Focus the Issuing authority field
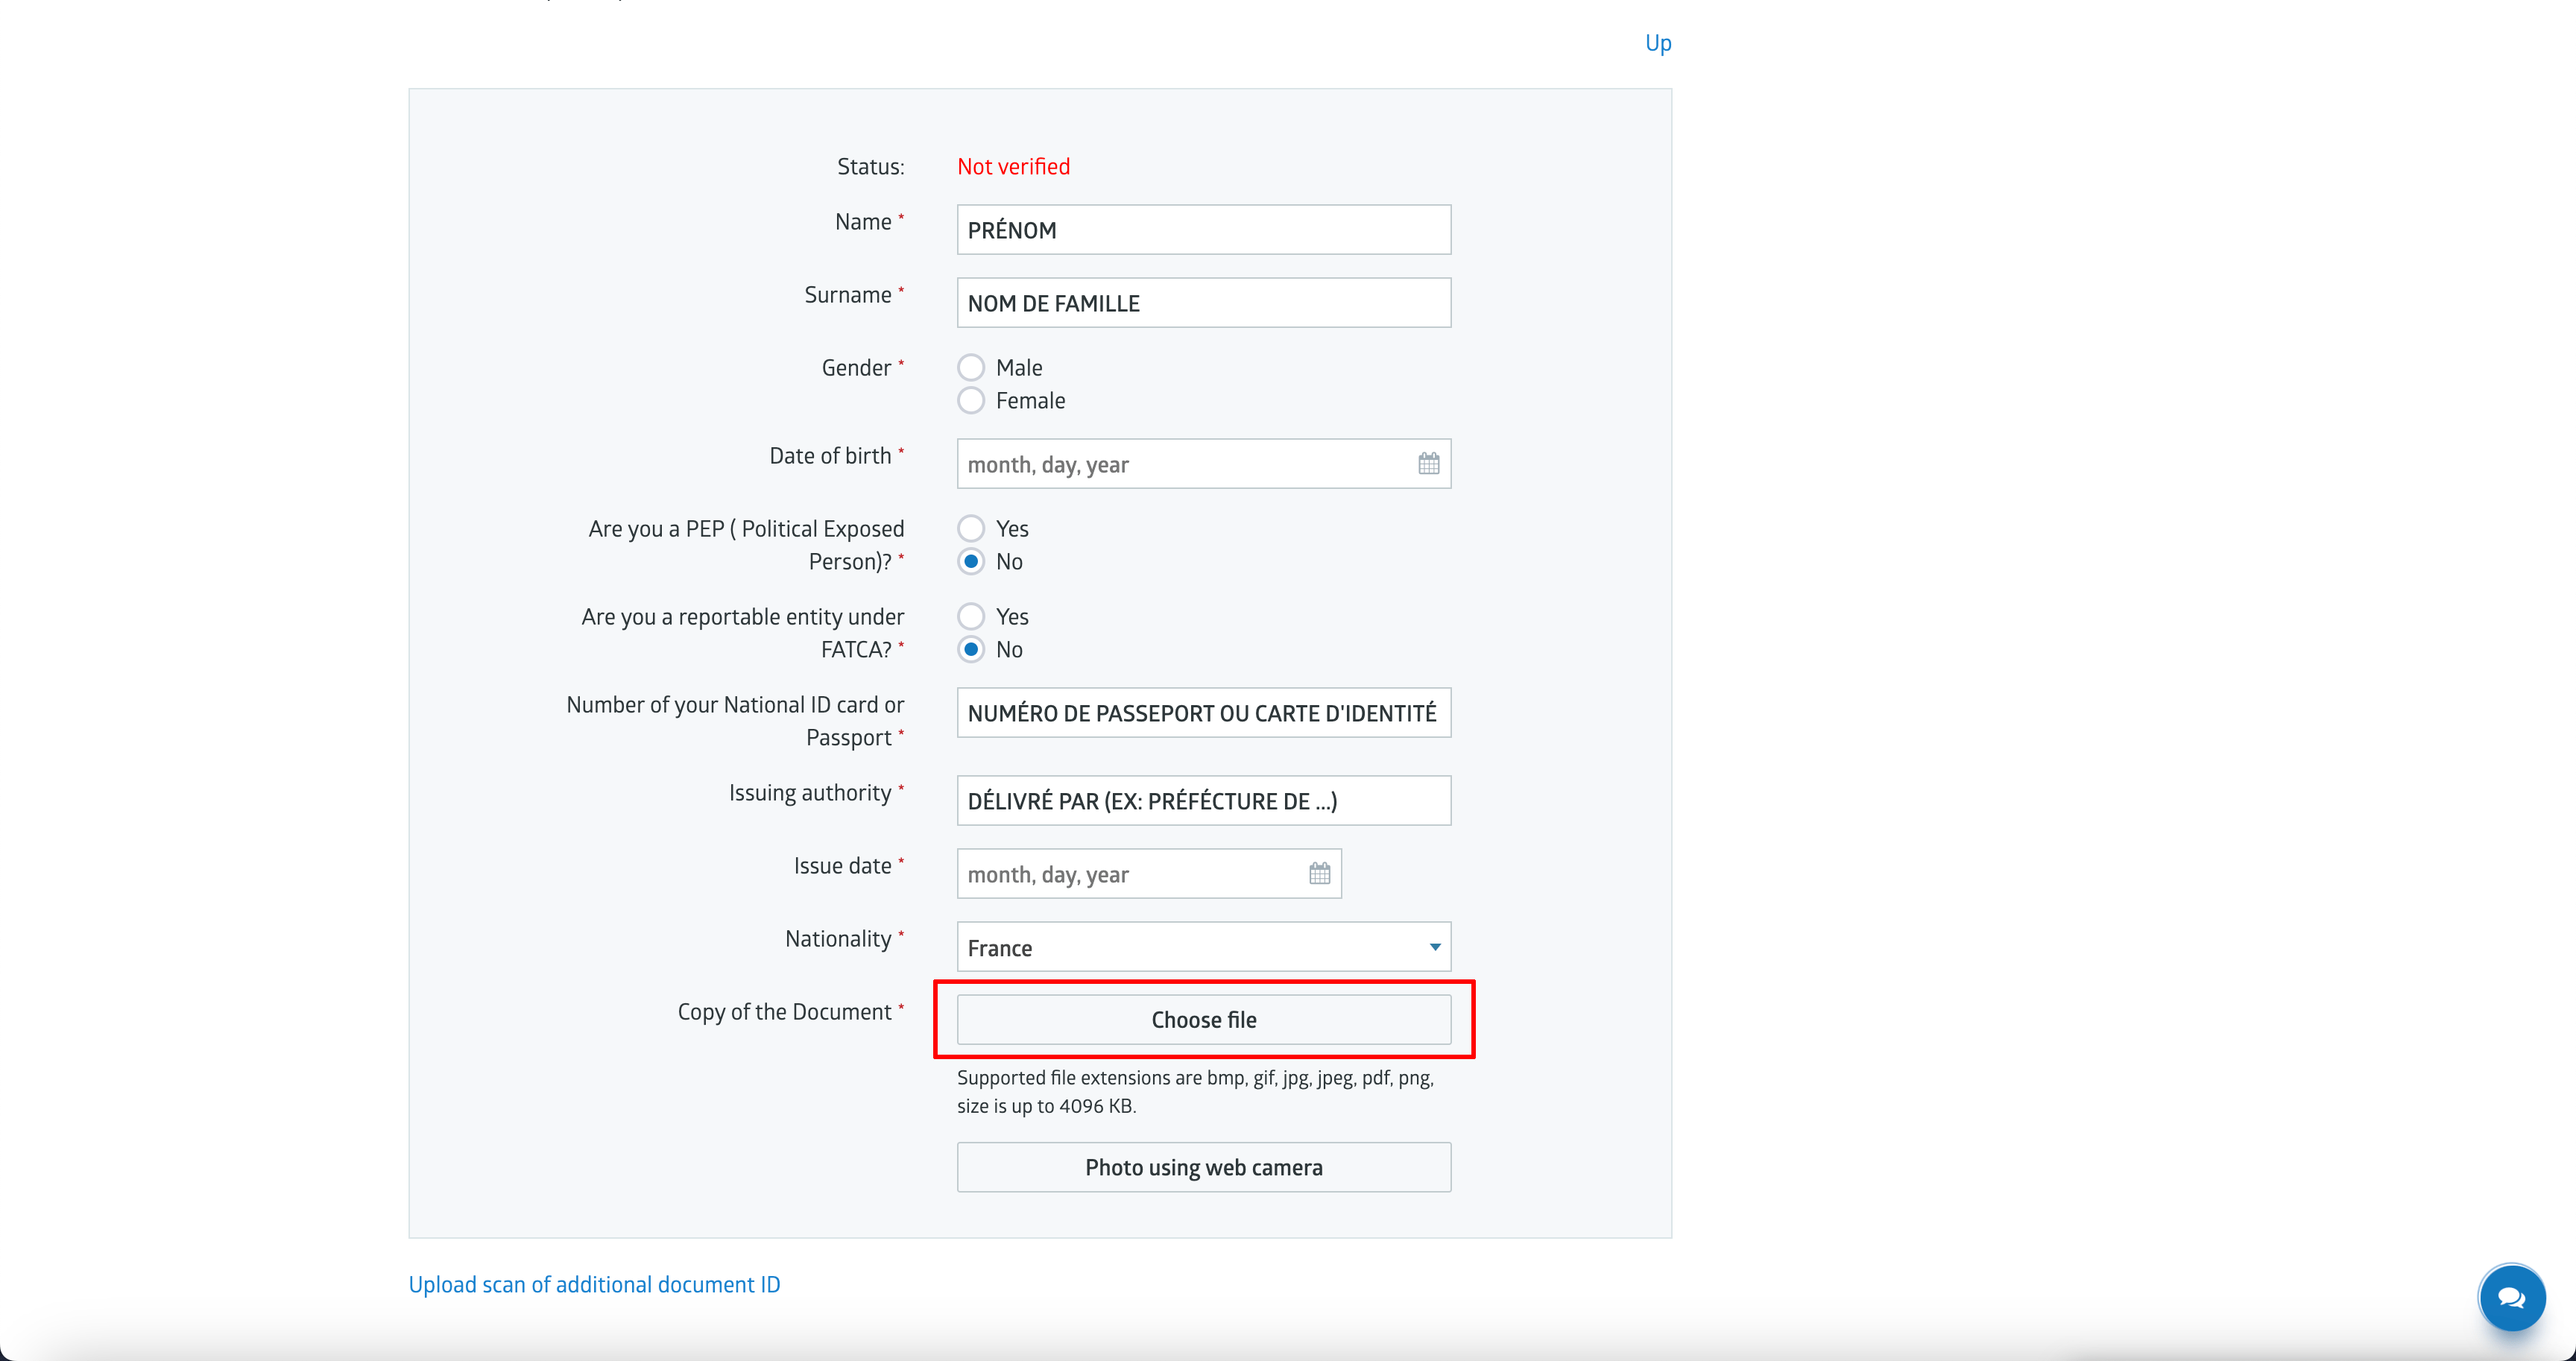The width and height of the screenshot is (2576, 1361). coord(1203,801)
